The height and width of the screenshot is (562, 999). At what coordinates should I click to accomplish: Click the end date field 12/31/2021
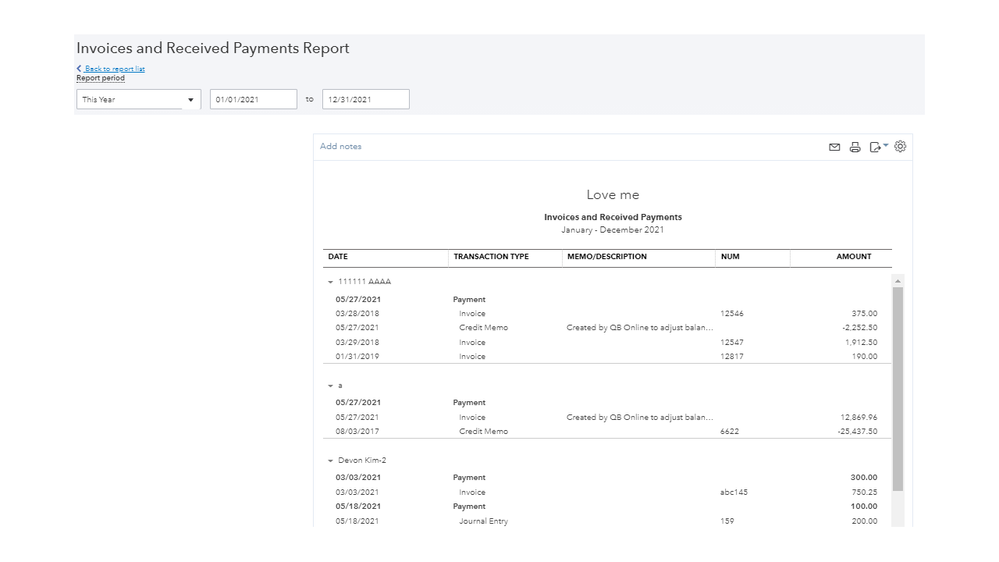365,100
